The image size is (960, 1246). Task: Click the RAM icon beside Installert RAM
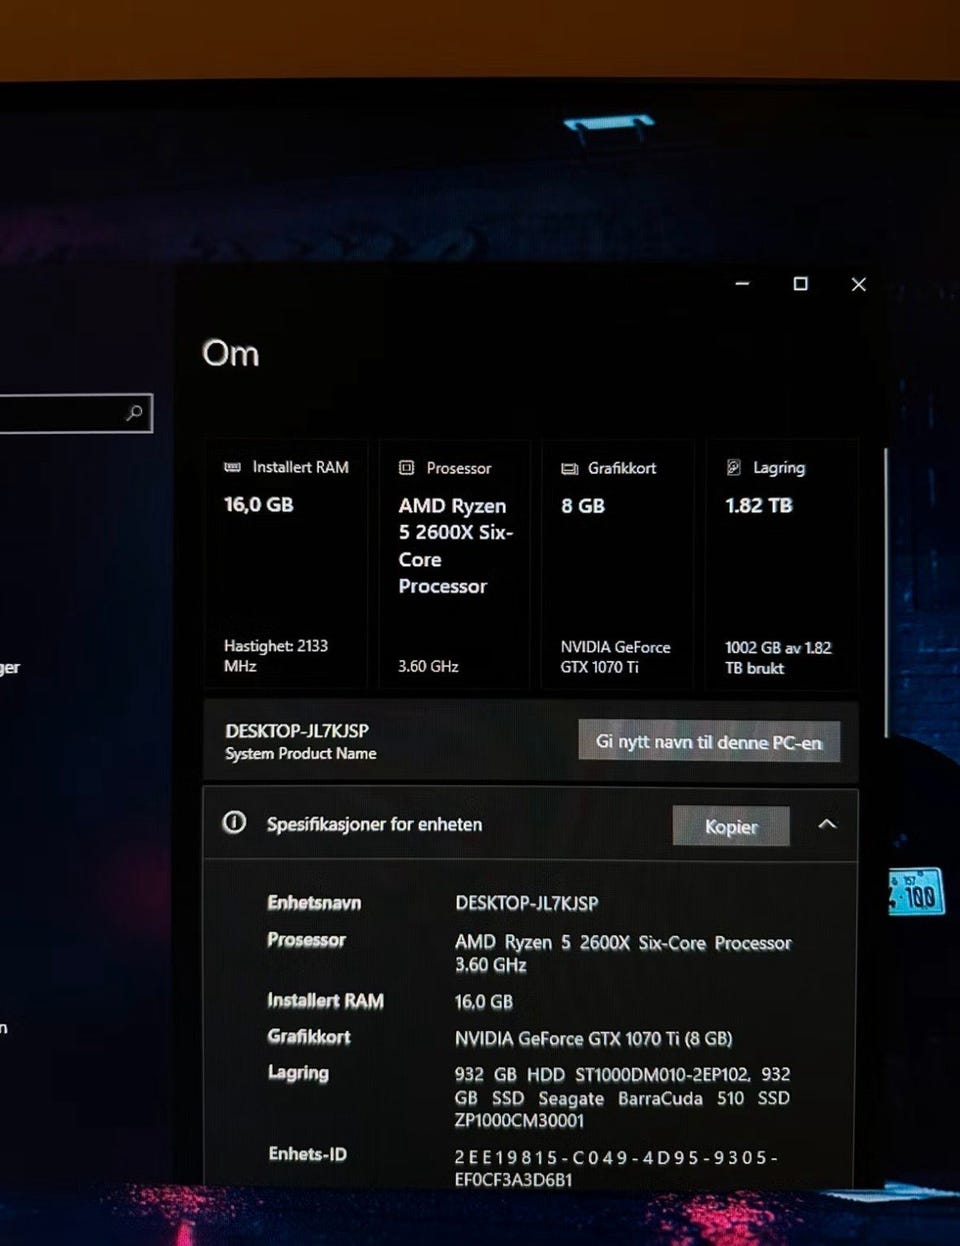click(x=232, y=467)
